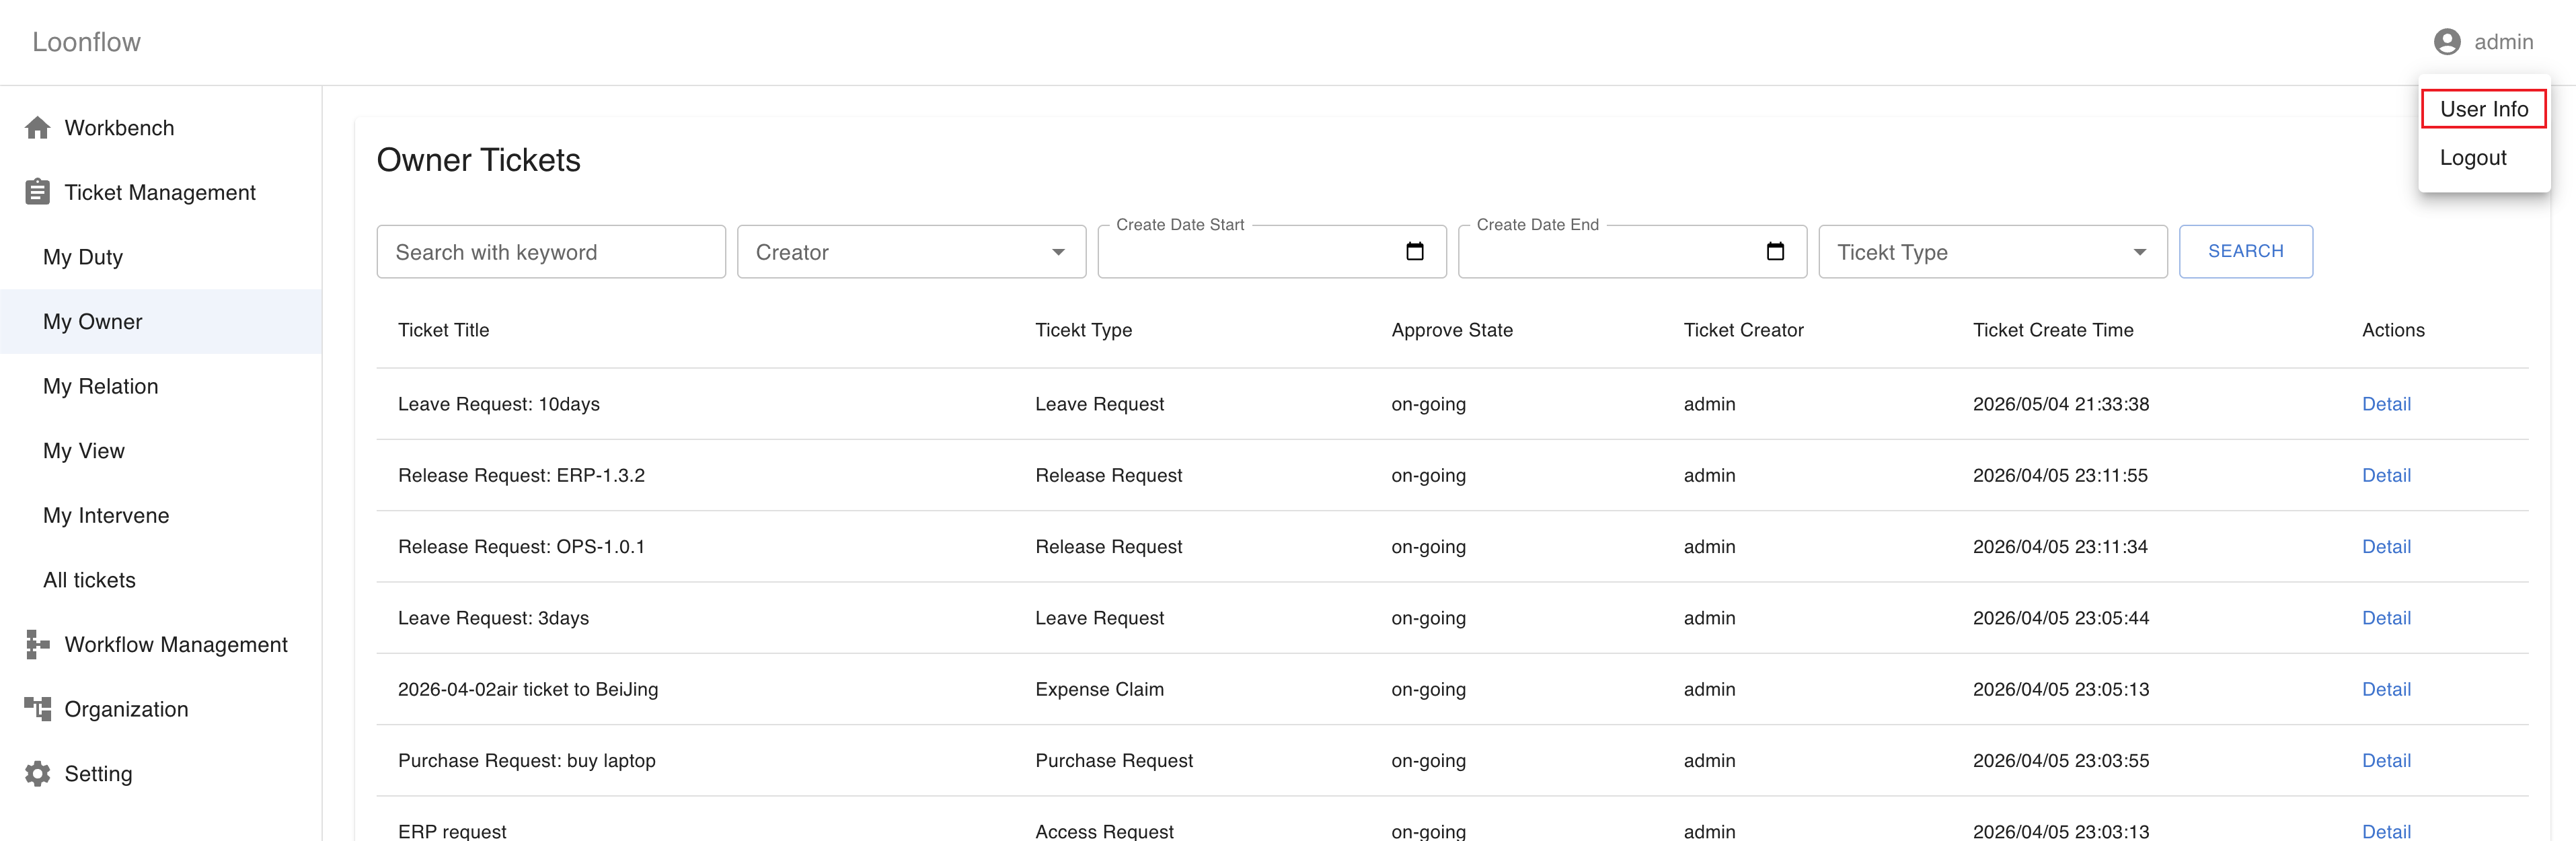The height and width of the screenshot is (841, 2576).
Task: Select 'Leave Request: 3days' title cell
Action: 493,618
